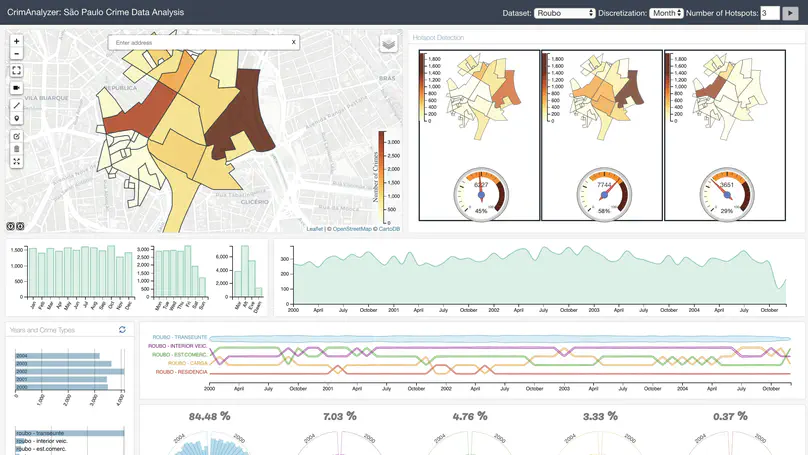Select the second hotspot map with 58% gauge

pos(602,135)
